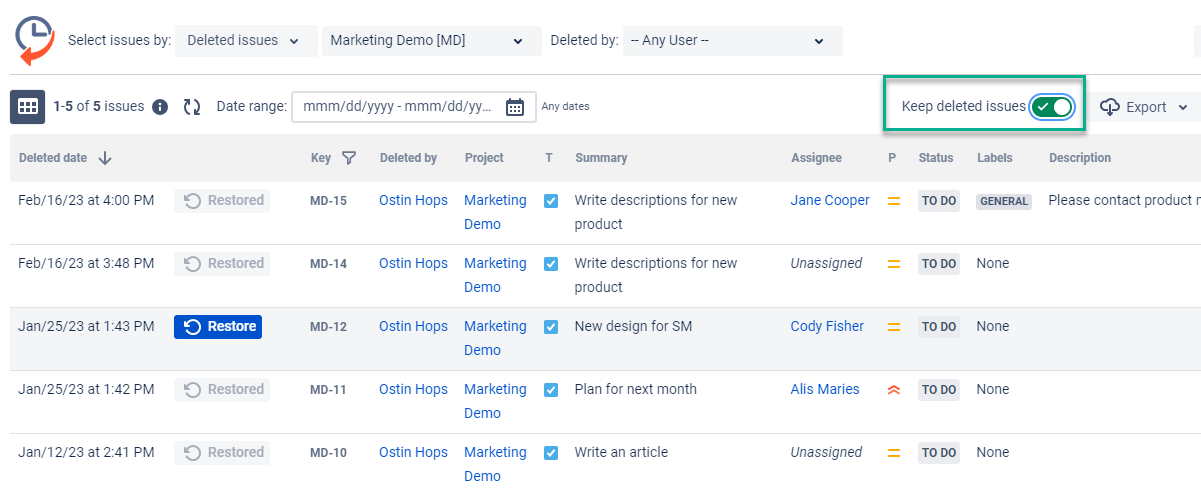Click the date range input field
This screenshot has width=1201, height=496.
[398, 107]
